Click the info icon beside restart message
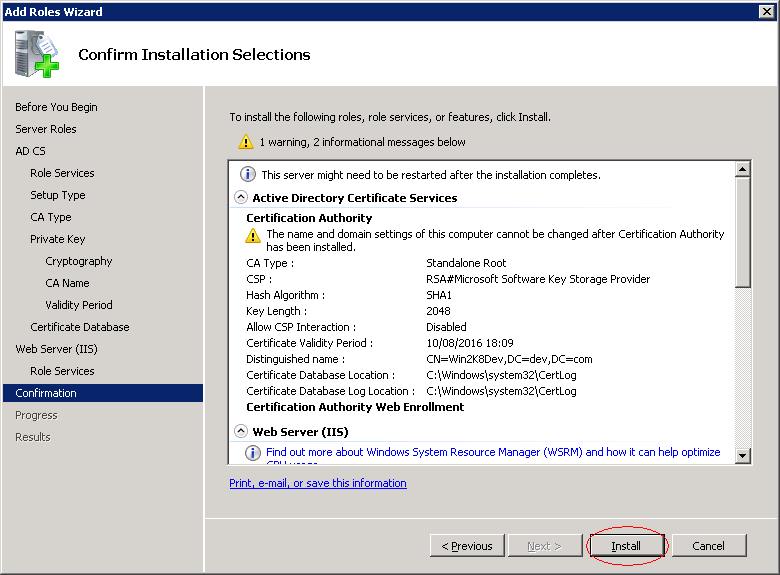780x575 pixels. 248,175
